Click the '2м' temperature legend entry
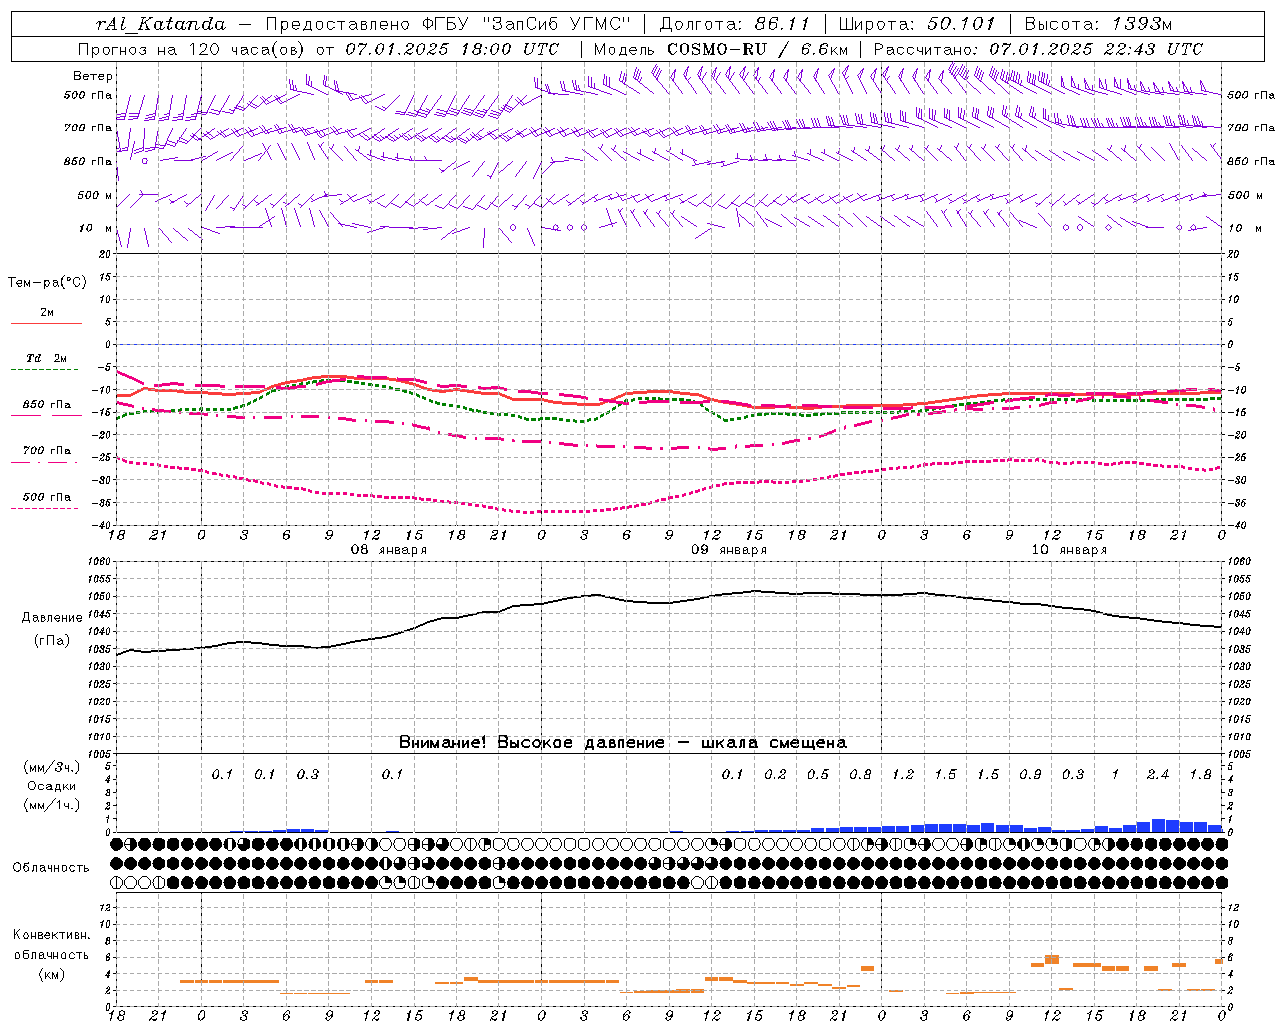The width and height of the screenshot is (1280, 1024). [47, 313]
